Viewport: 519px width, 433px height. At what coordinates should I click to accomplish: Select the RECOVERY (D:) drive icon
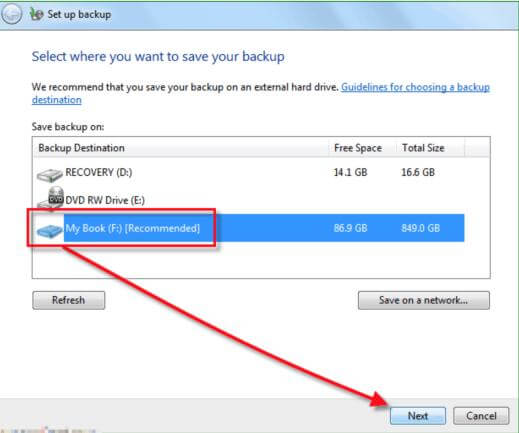click(x=49, y=175)
